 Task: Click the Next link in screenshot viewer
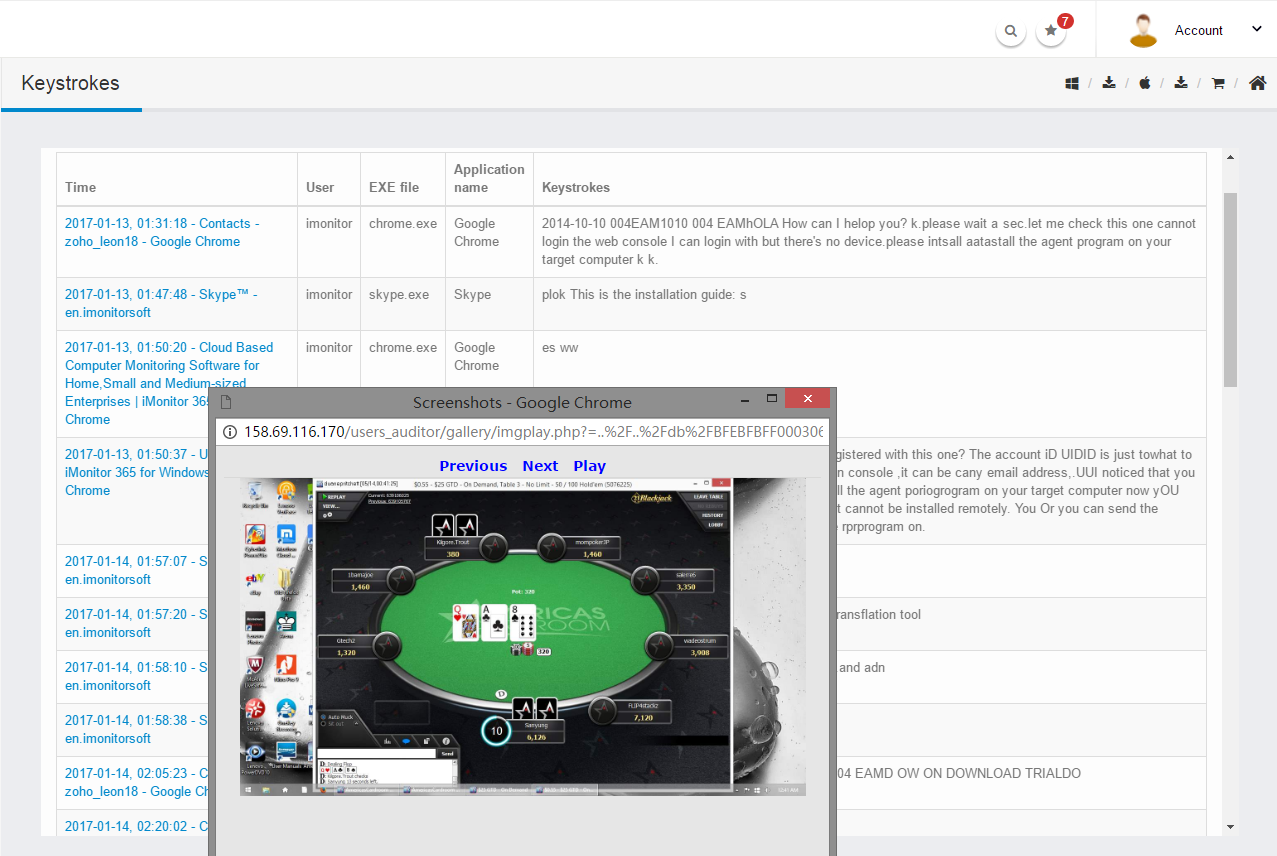(540, 466)
